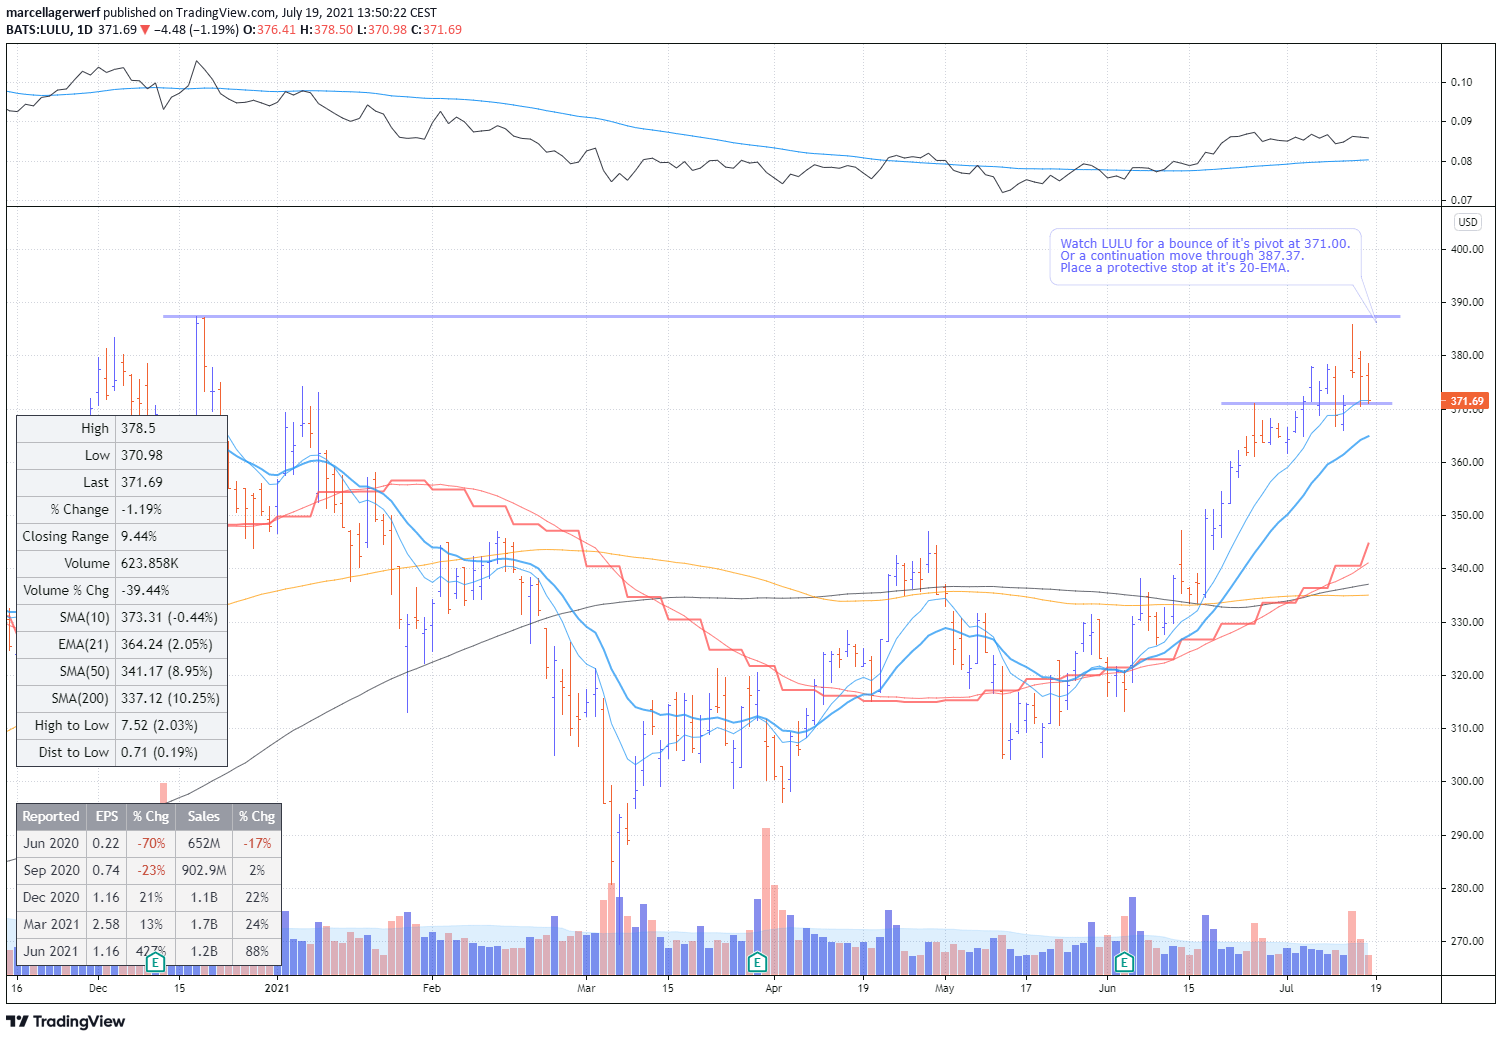This screenshot has height=1040, width=1502.
Task: Click the earnings E marker near April
Action: [x=757, y=963]
